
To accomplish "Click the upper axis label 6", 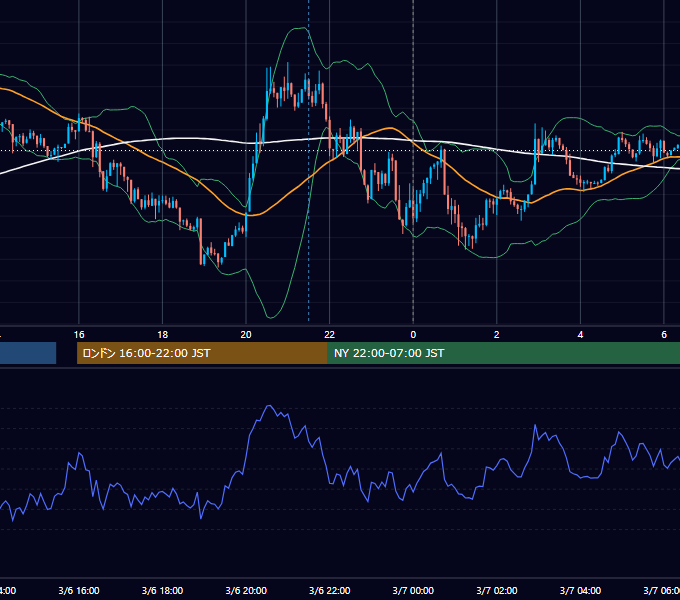I will [x=664, y=334].
